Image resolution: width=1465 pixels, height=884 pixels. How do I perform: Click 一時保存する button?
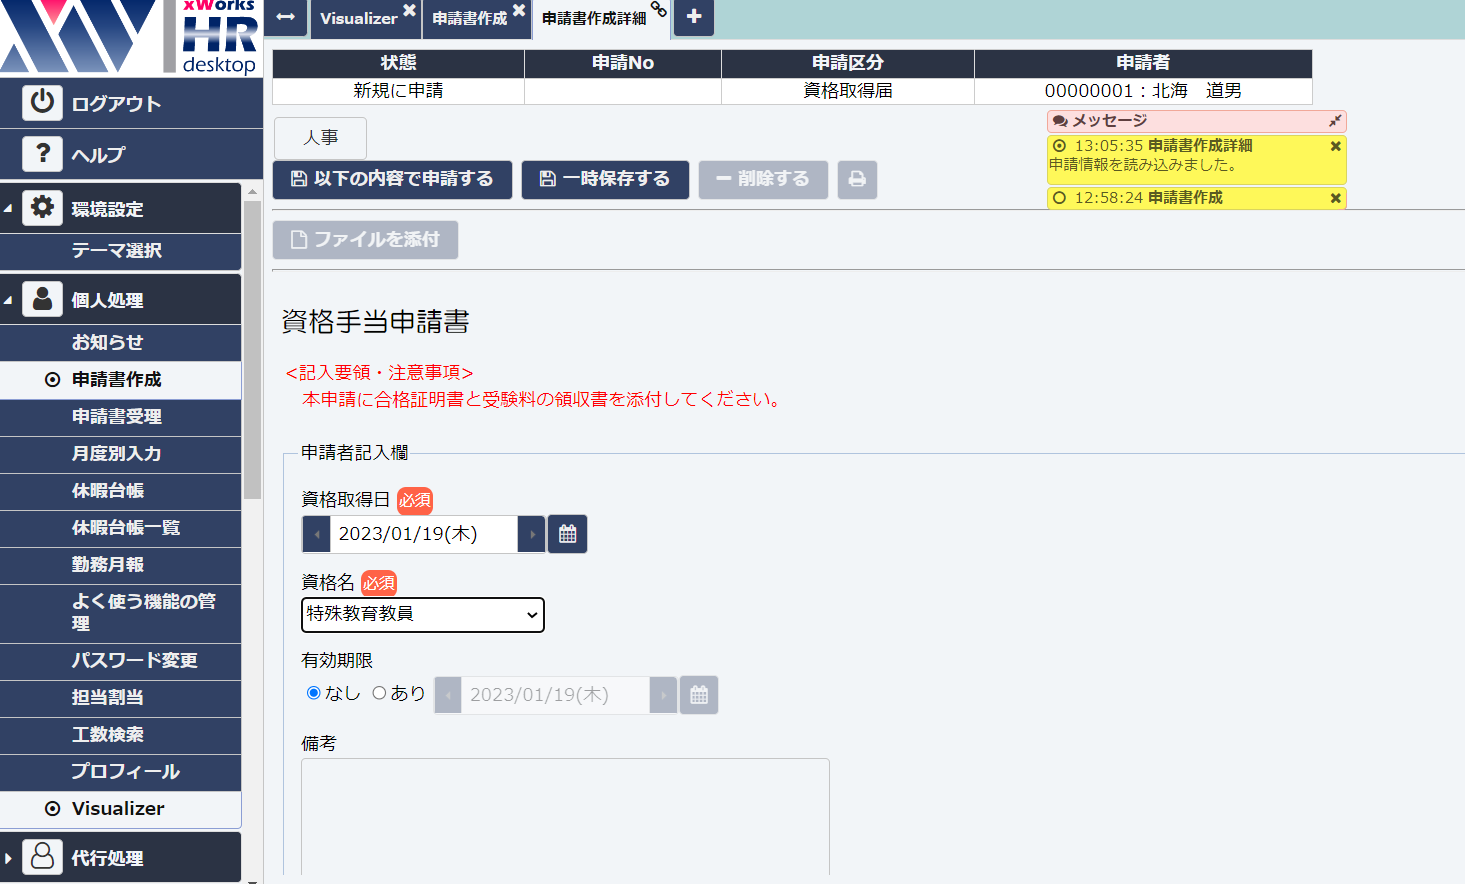tap(605, 180)
